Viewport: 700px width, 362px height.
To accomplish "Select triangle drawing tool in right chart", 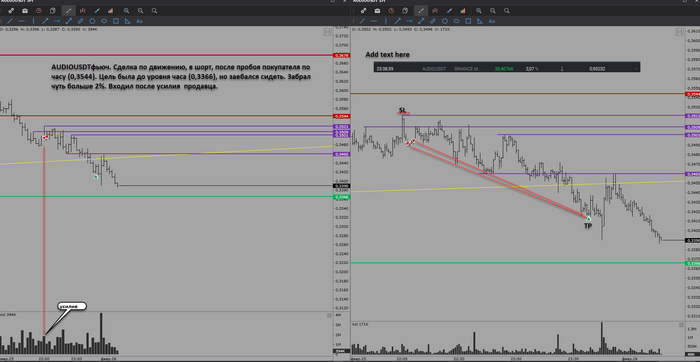I will point(480,21).
